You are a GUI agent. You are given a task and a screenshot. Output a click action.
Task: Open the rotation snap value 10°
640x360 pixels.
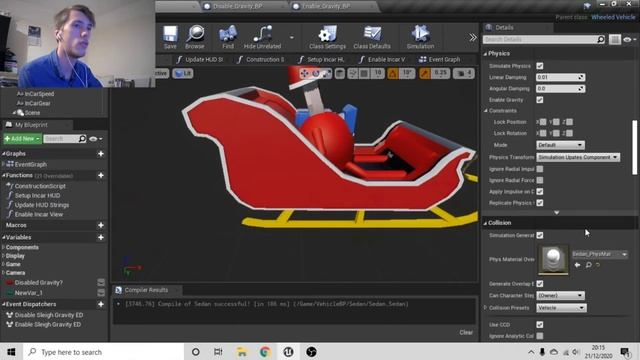click(x=407, y=73)
